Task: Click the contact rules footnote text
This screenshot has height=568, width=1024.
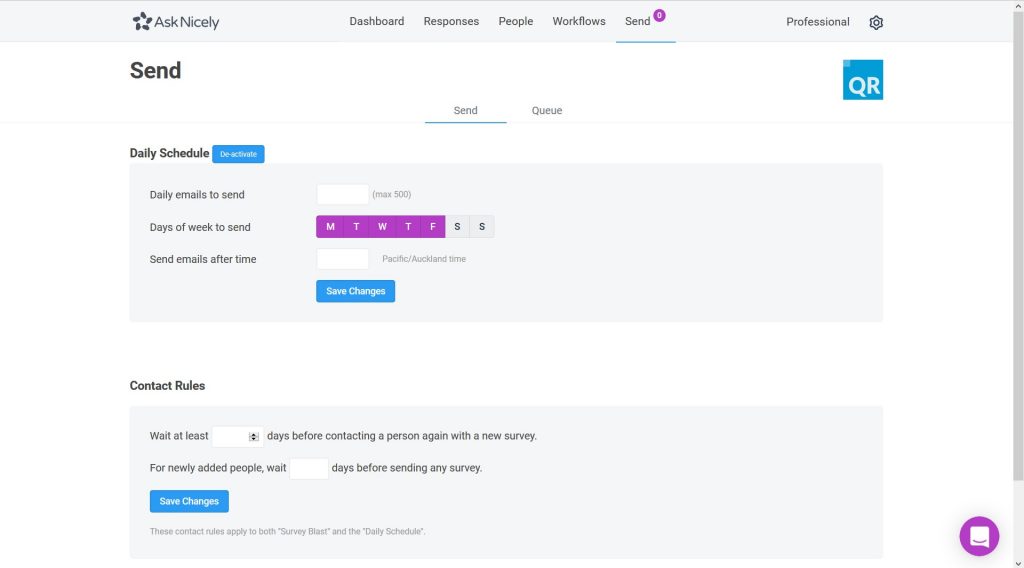Action: coord(287,531)
